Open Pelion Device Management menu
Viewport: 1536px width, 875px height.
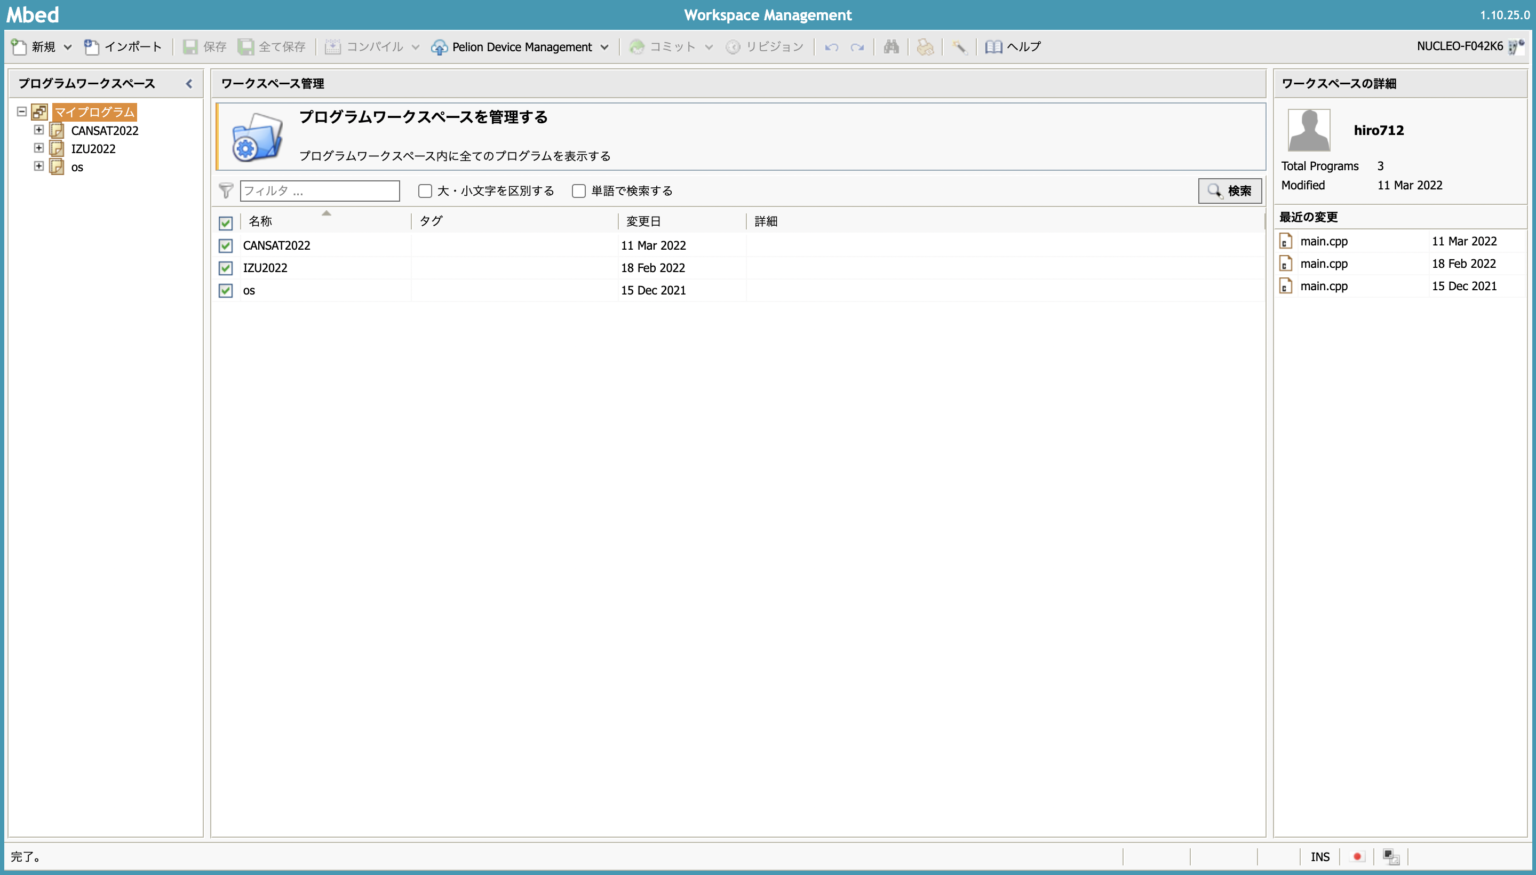[520, 46]
